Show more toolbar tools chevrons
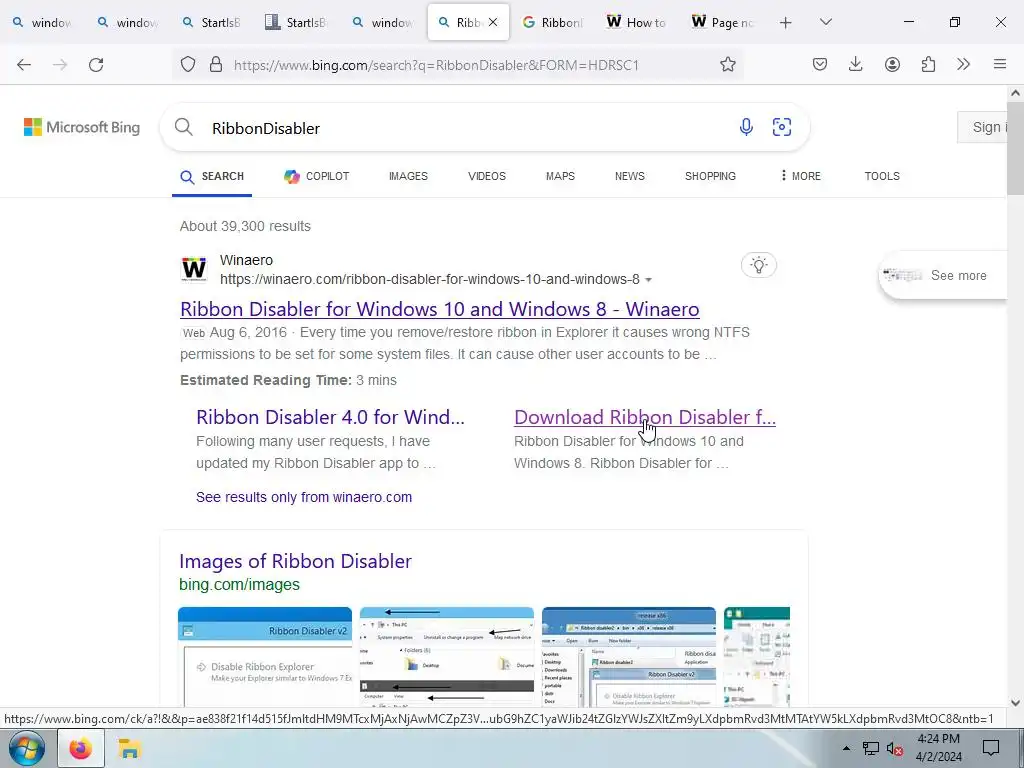The width and height of the screenshot is (1024, 768). pos(963,64)
